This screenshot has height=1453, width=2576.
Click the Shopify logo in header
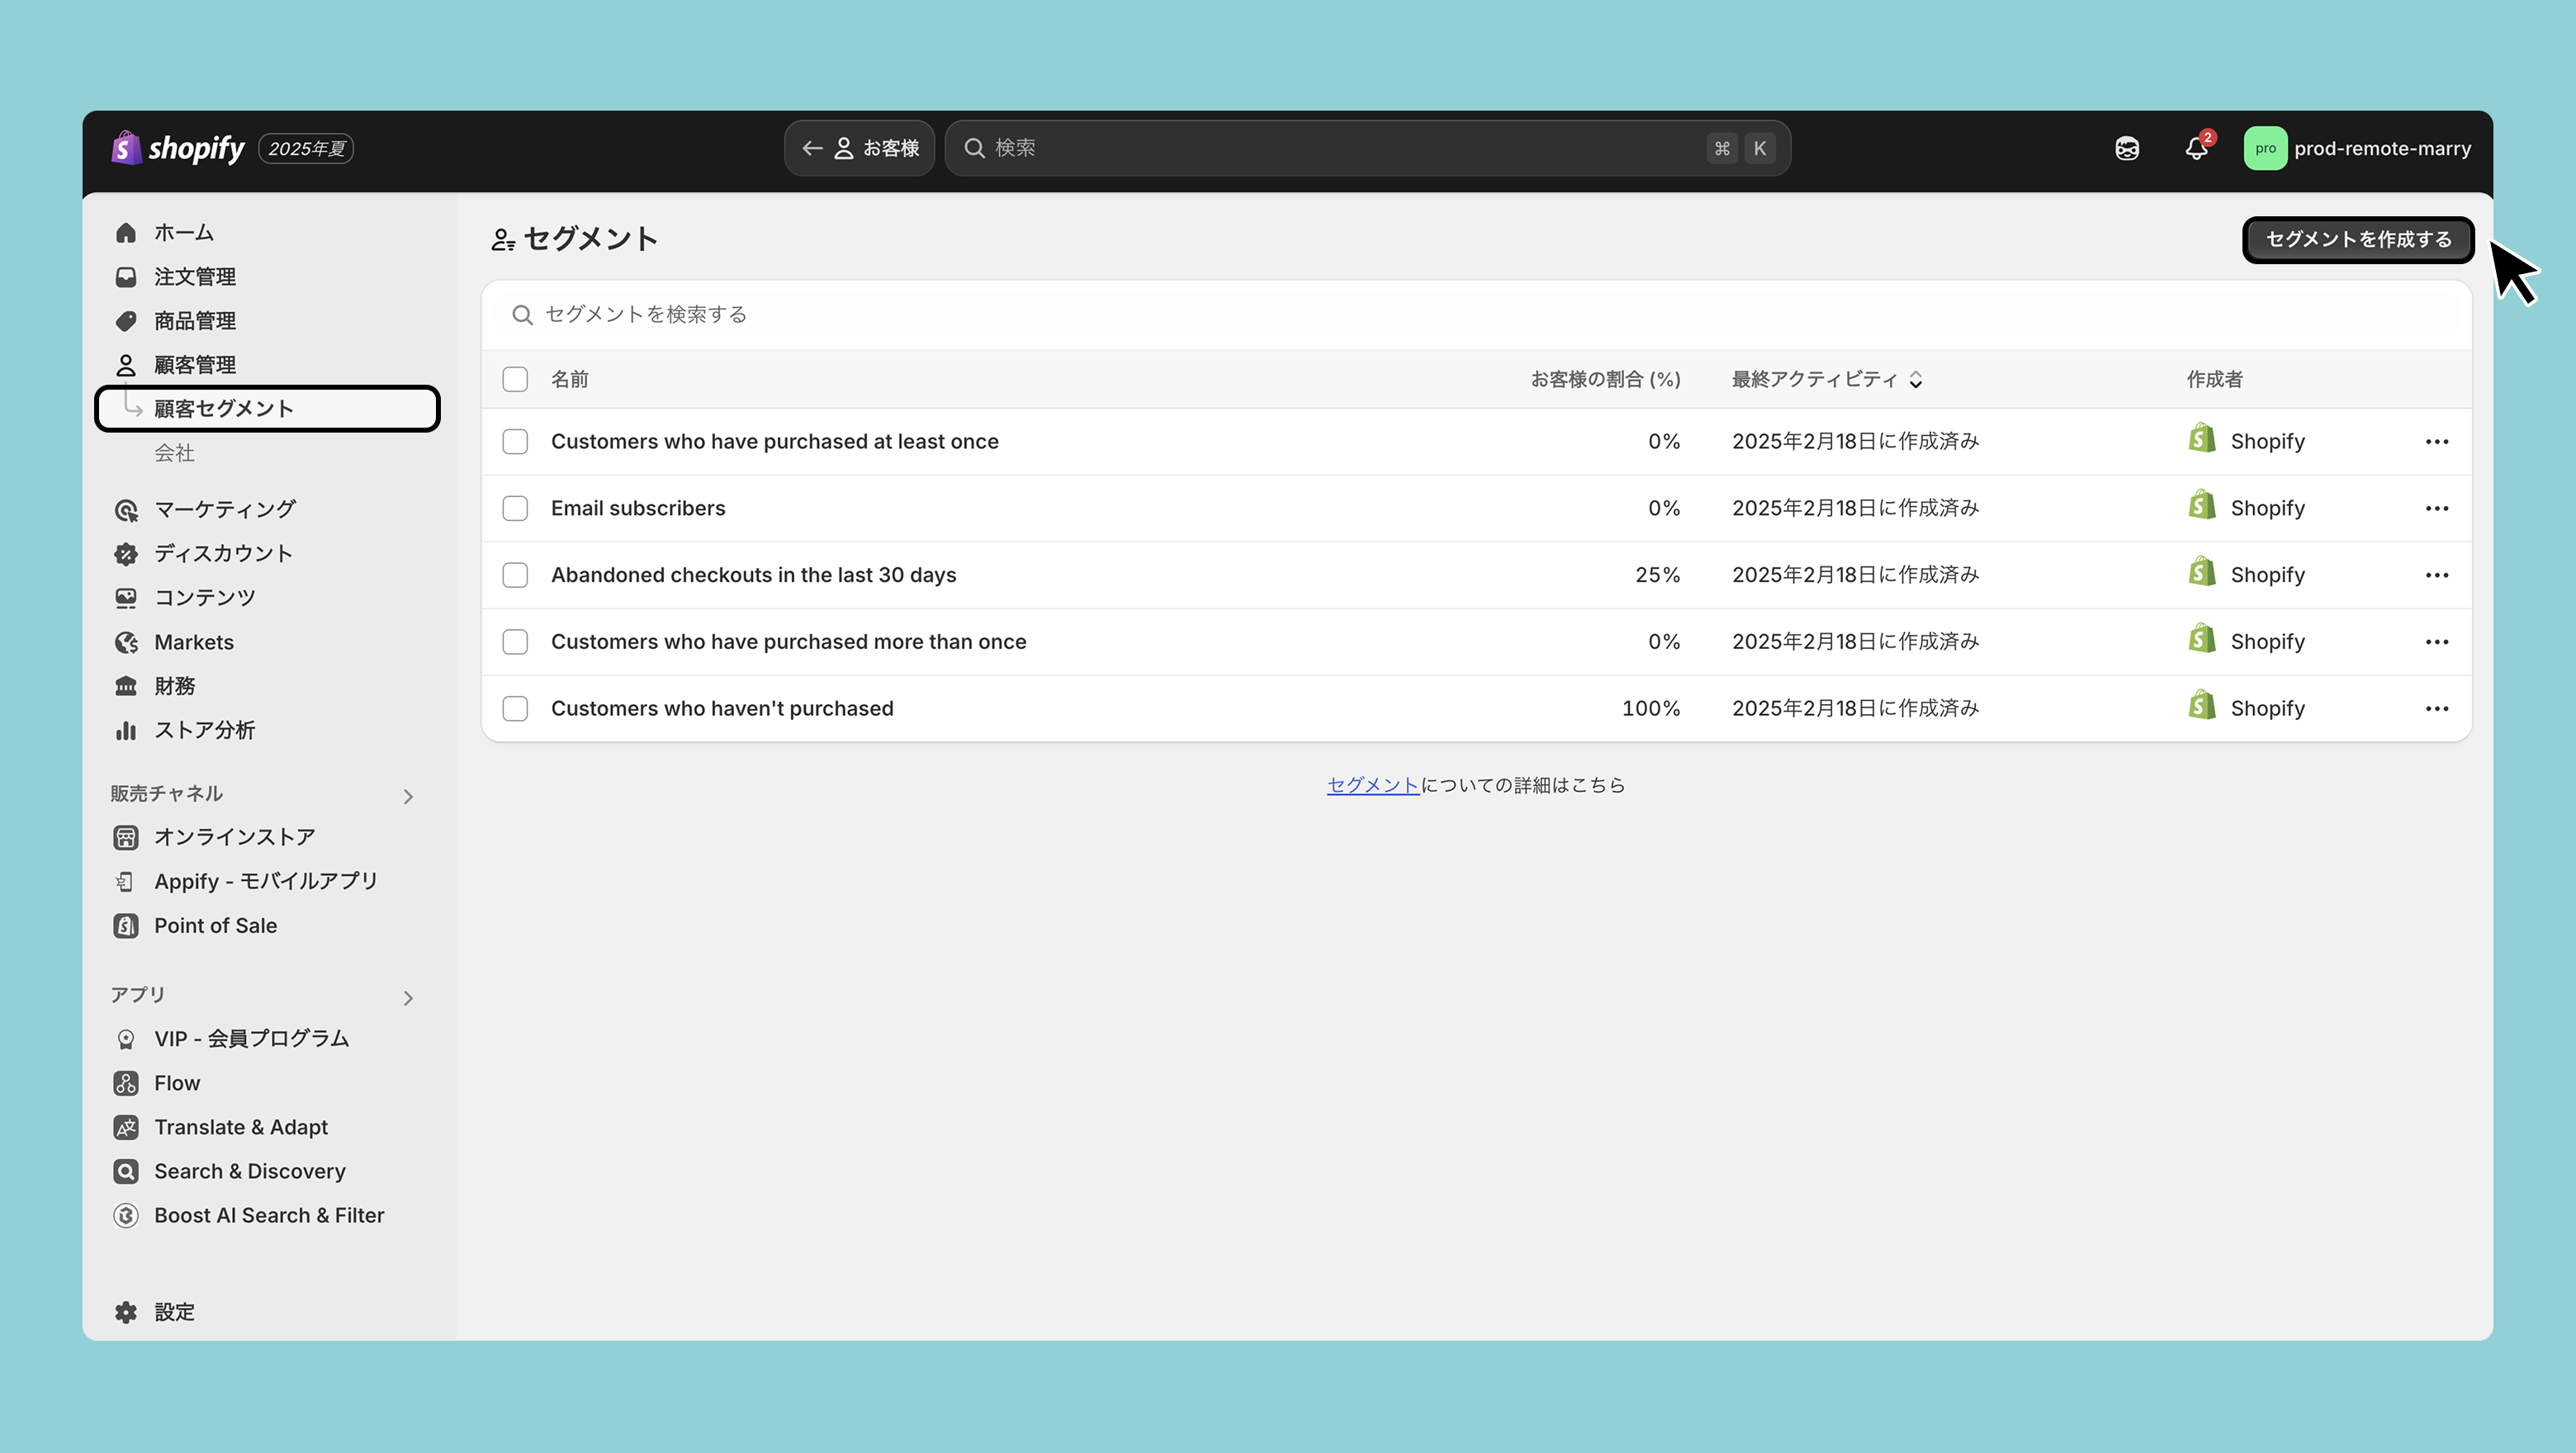point(178,149)
